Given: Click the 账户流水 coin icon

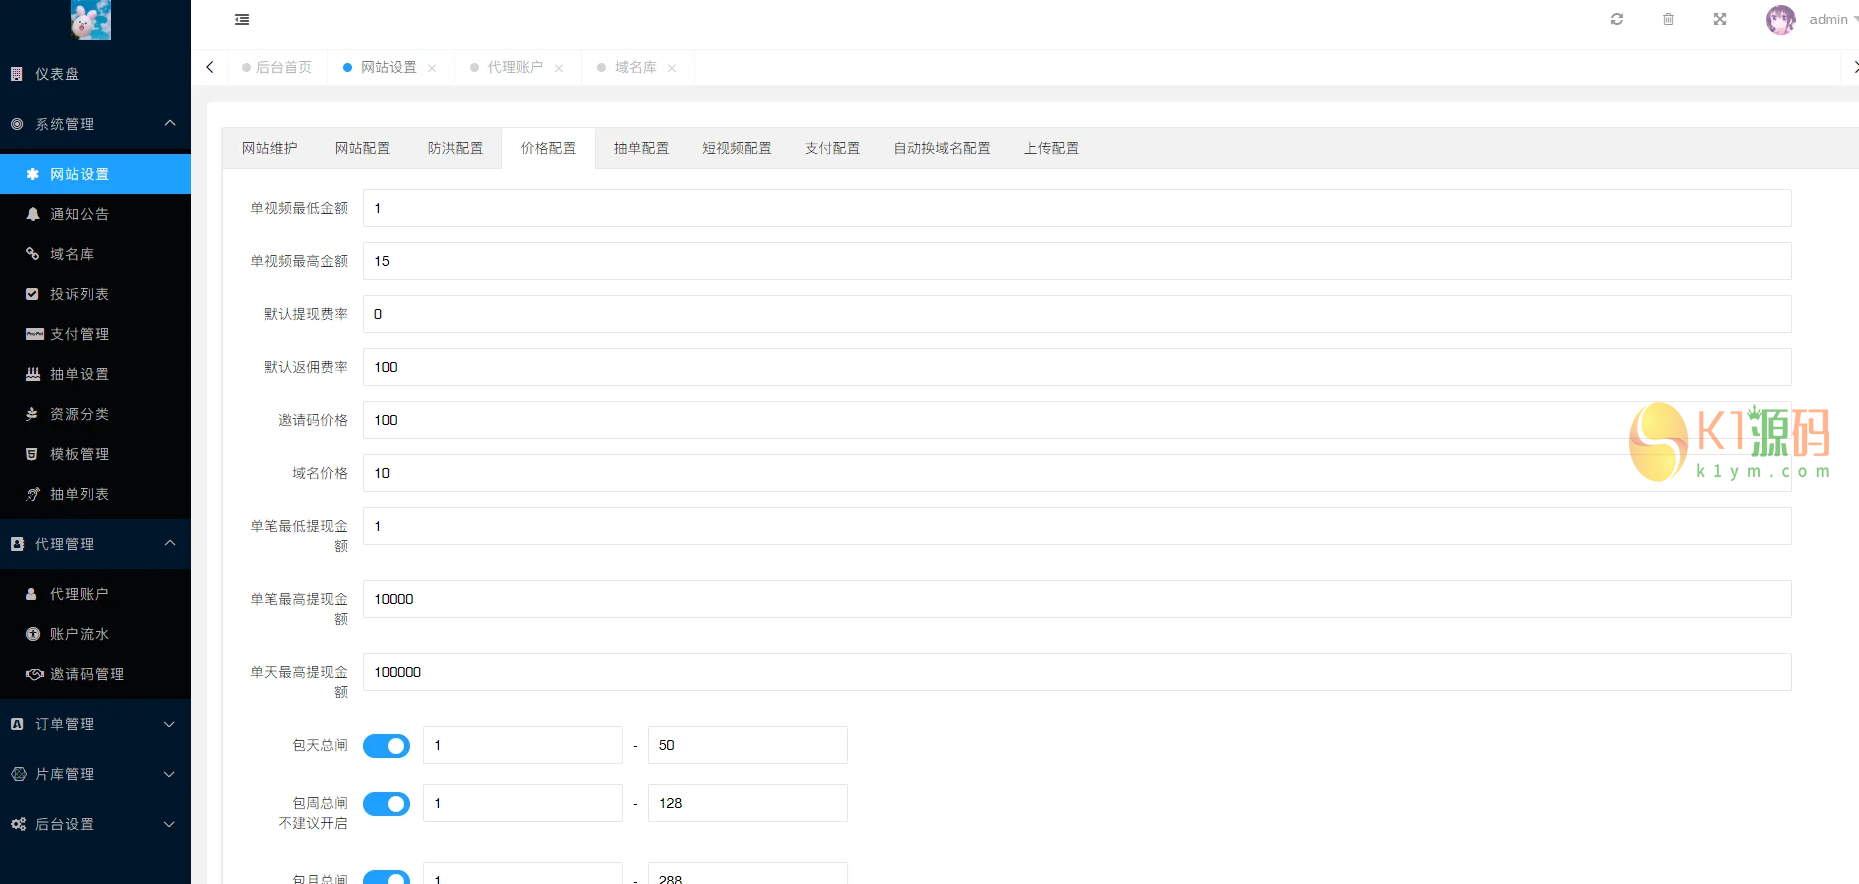Looking at the screenshot, I should pos(32,634).
